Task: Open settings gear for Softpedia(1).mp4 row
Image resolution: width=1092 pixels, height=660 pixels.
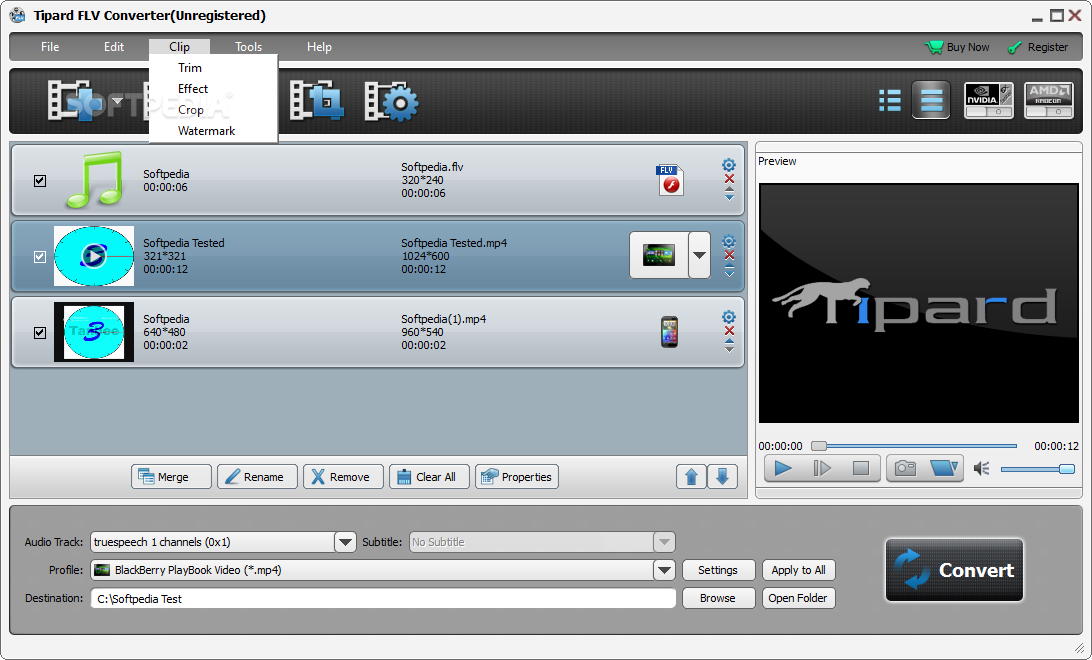Action: point(728,317)
